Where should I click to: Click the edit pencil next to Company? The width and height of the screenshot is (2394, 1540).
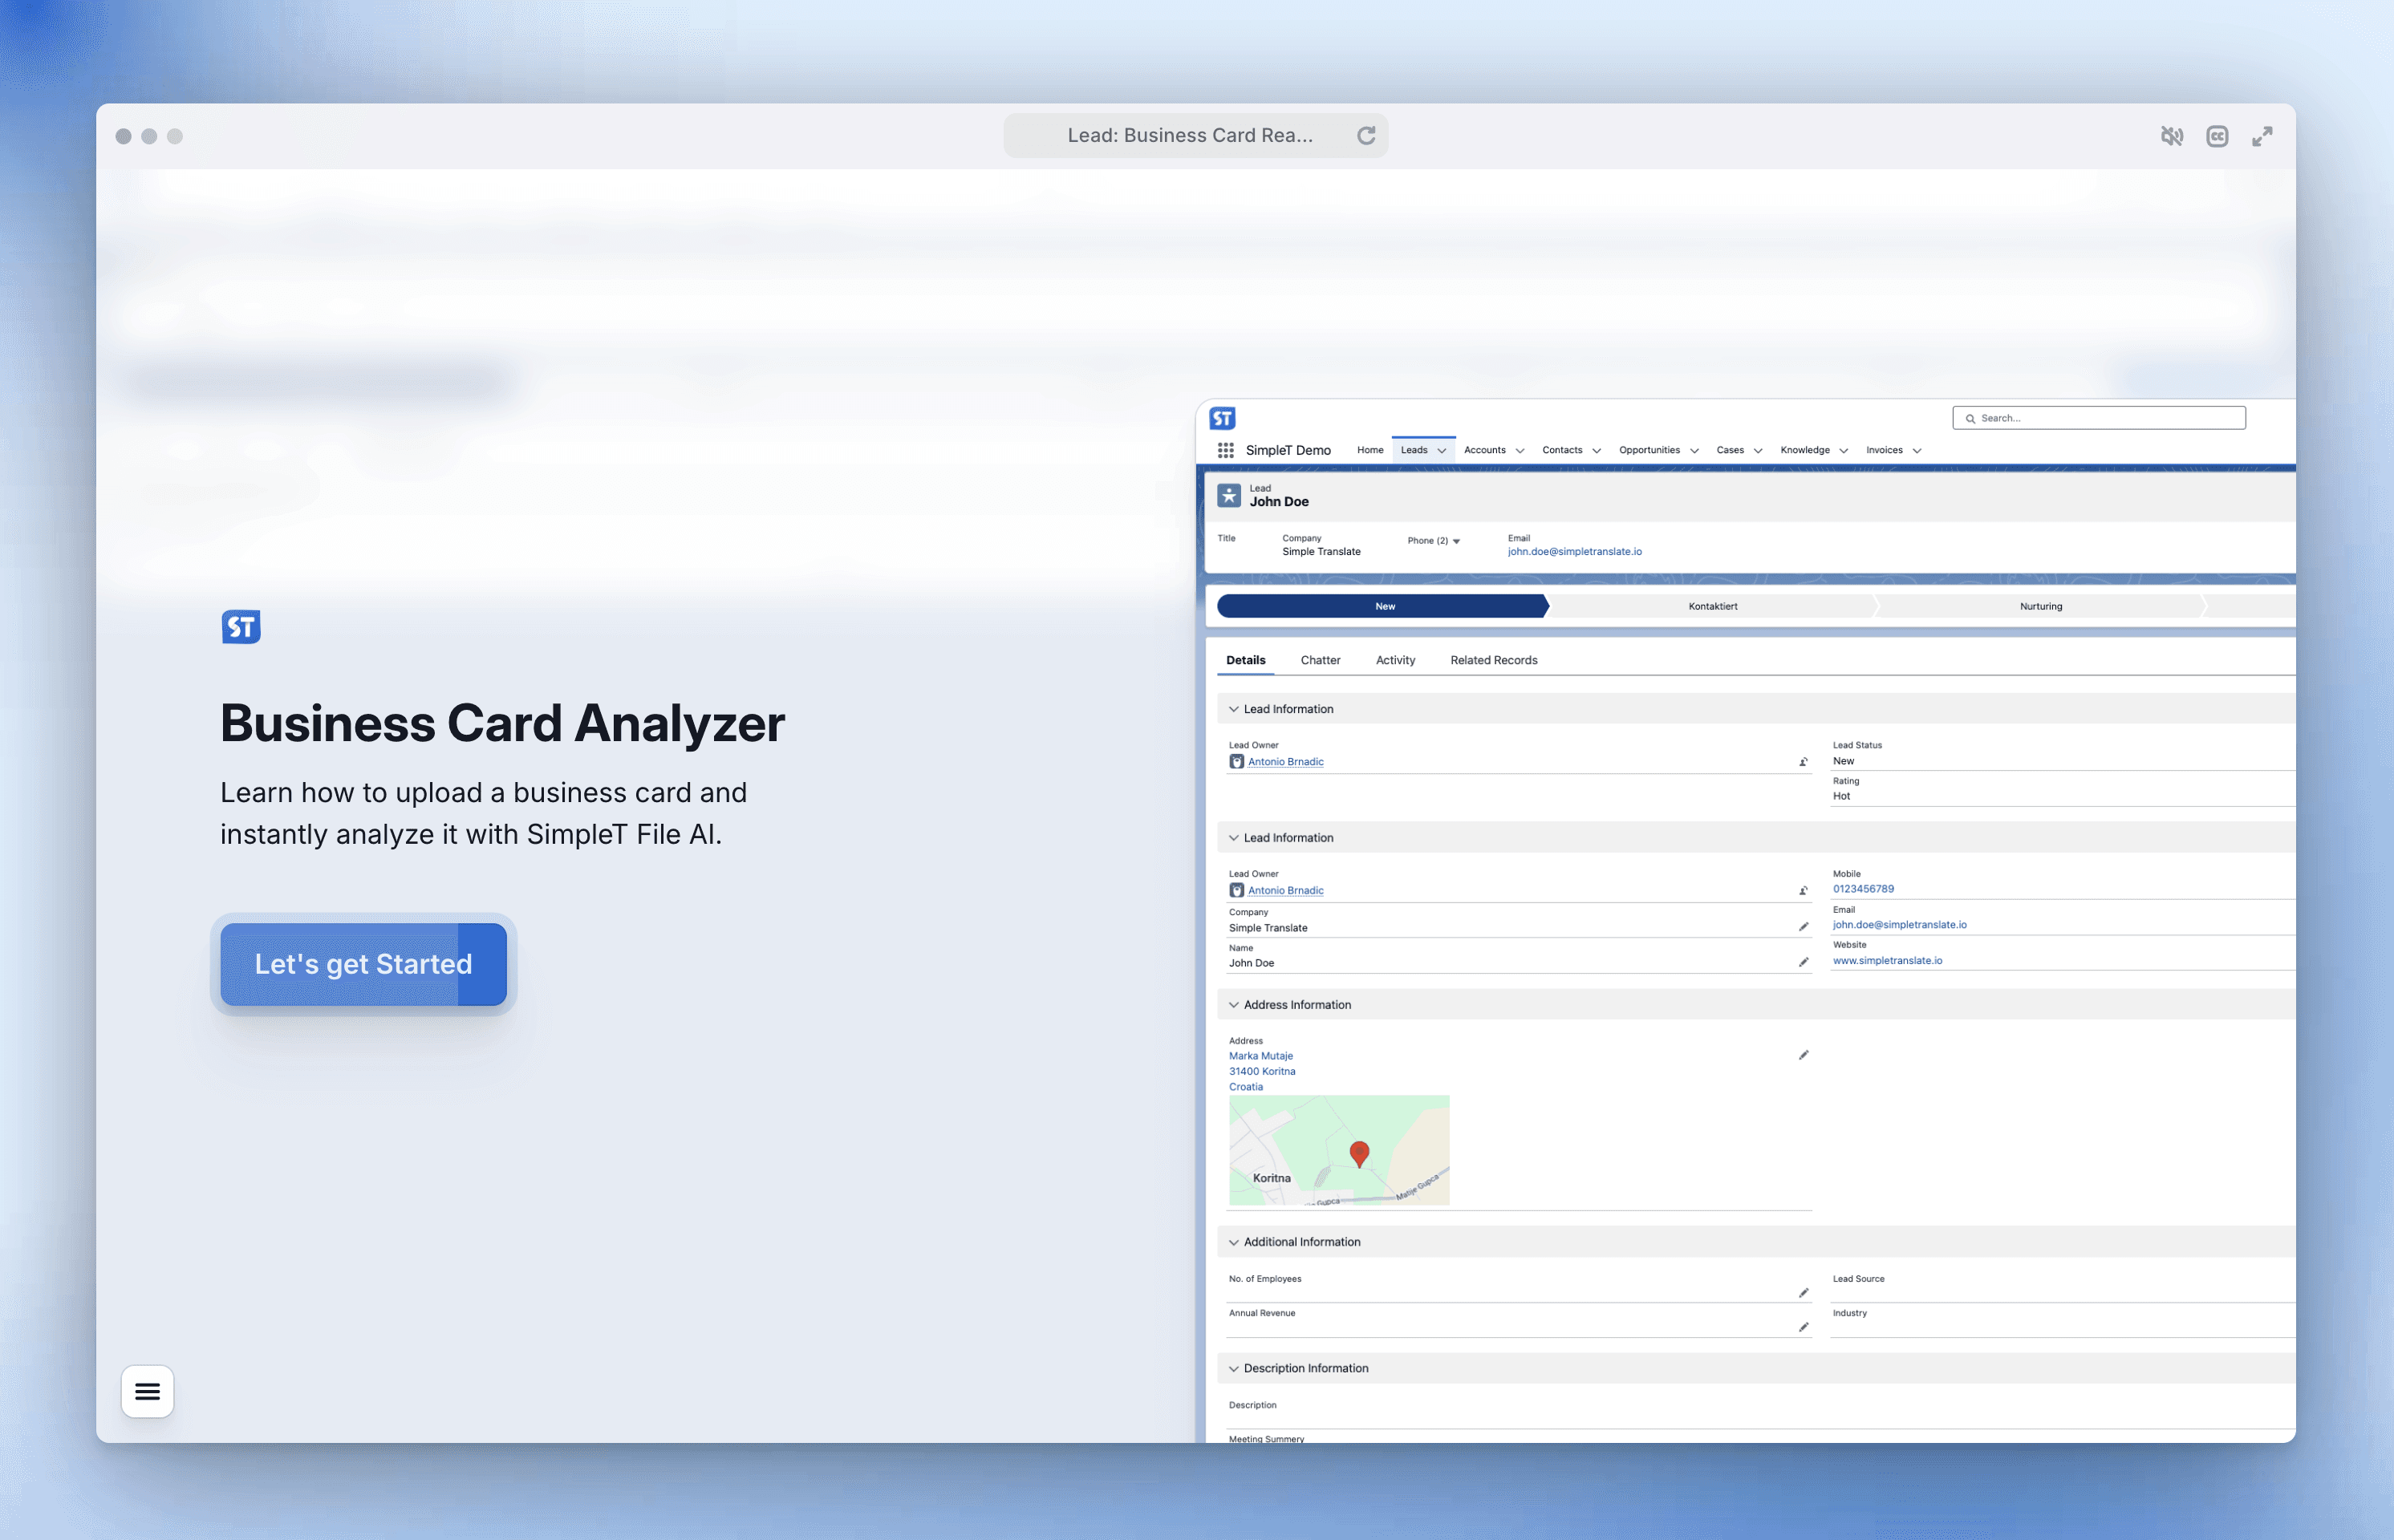click(x=1803, y=927)
